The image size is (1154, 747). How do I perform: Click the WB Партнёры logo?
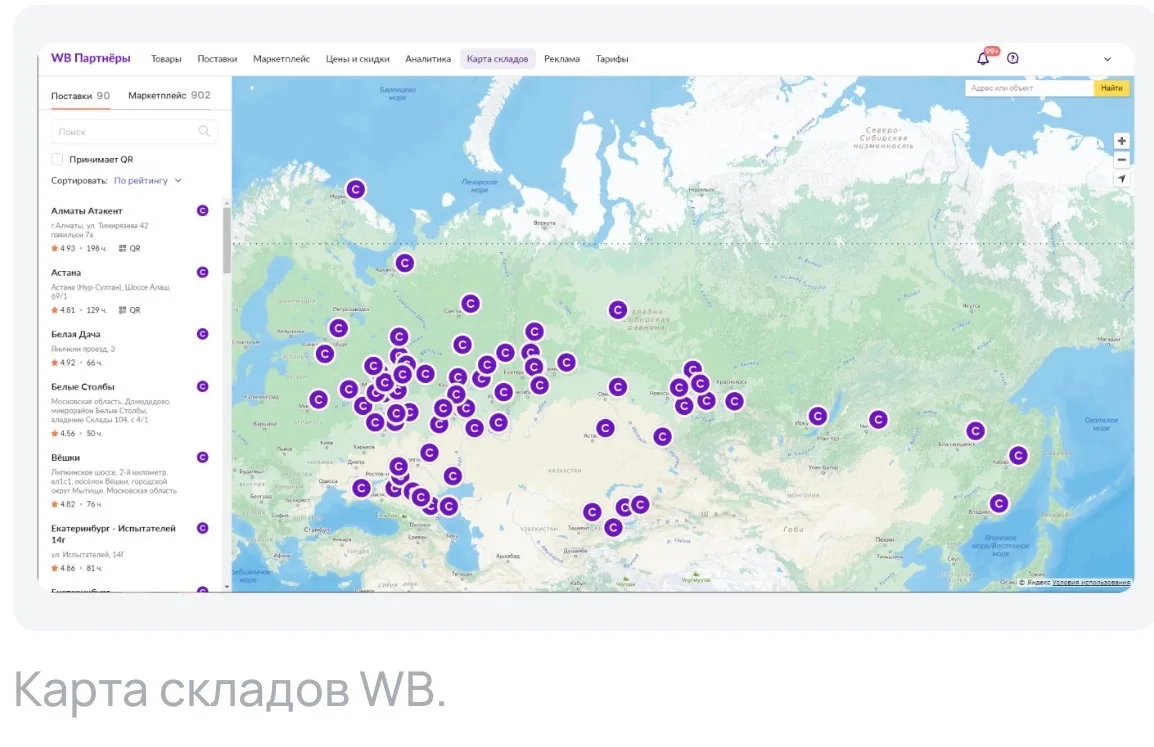click(x=91, y=58)
